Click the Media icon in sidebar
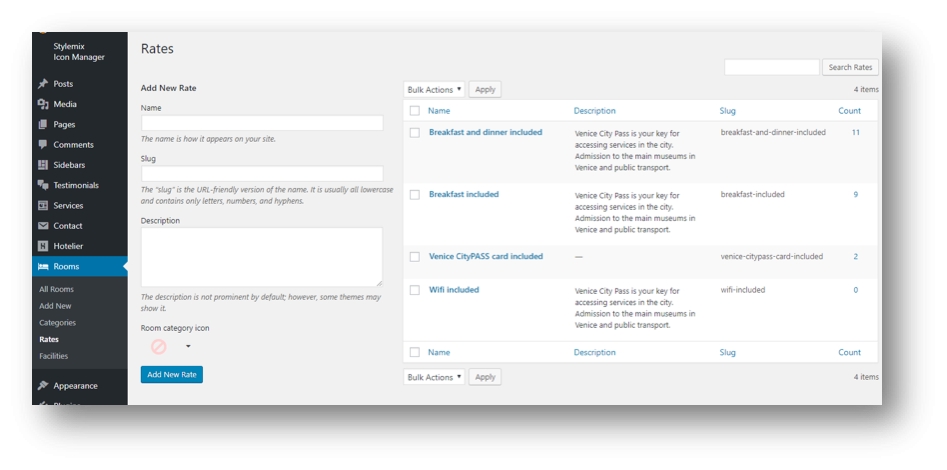 tap(43, 104)
